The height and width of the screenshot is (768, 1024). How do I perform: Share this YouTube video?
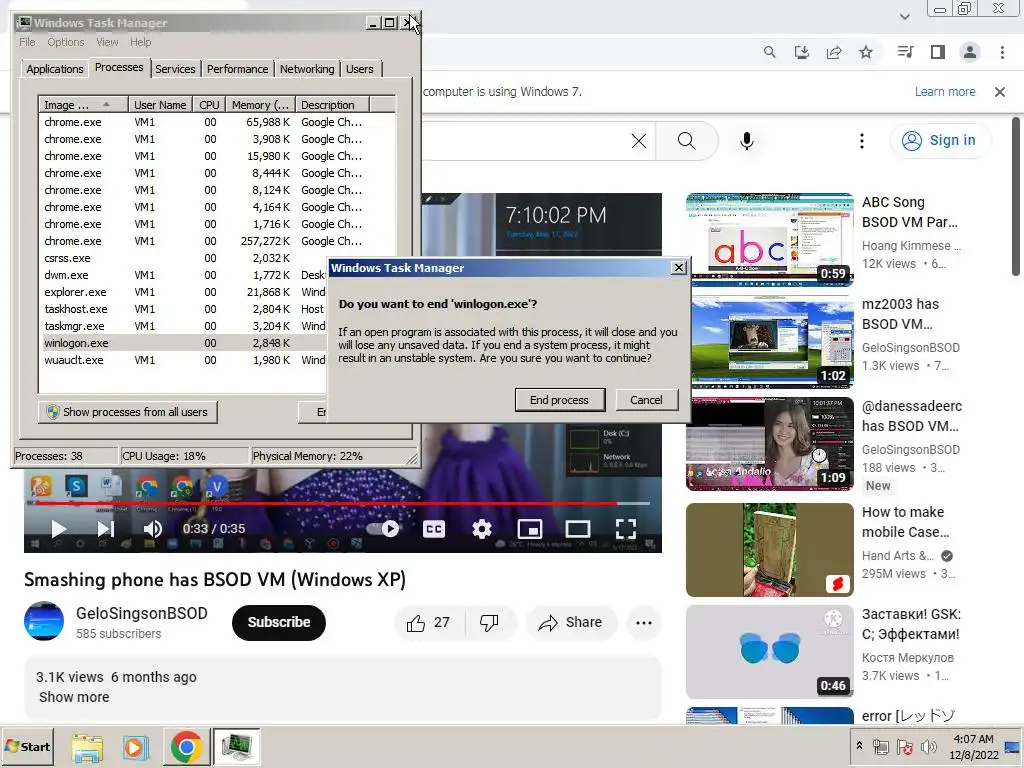571,622
